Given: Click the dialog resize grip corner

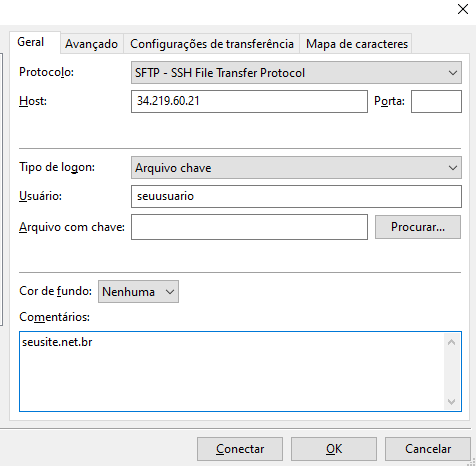Looking at the screenshot, I should click(x=472, y=462).
